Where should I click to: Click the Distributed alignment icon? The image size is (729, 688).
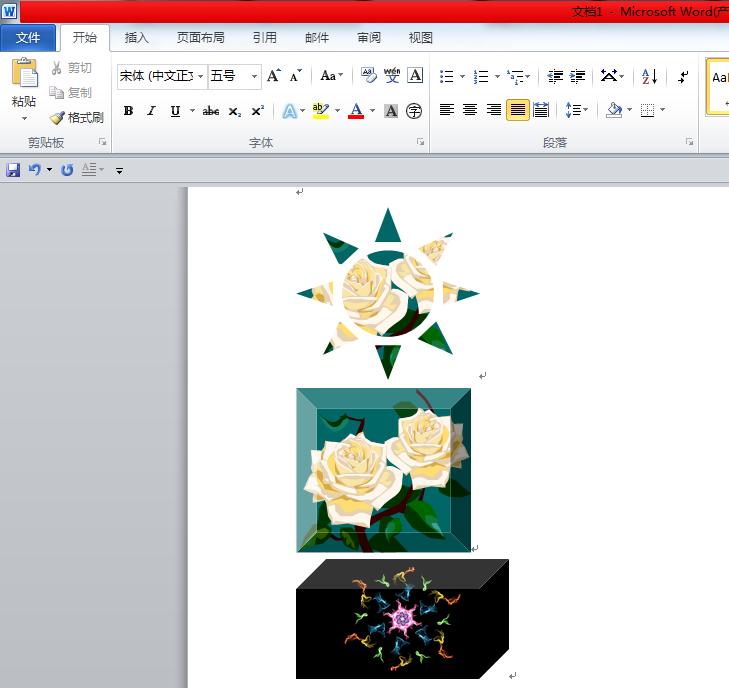541,110
